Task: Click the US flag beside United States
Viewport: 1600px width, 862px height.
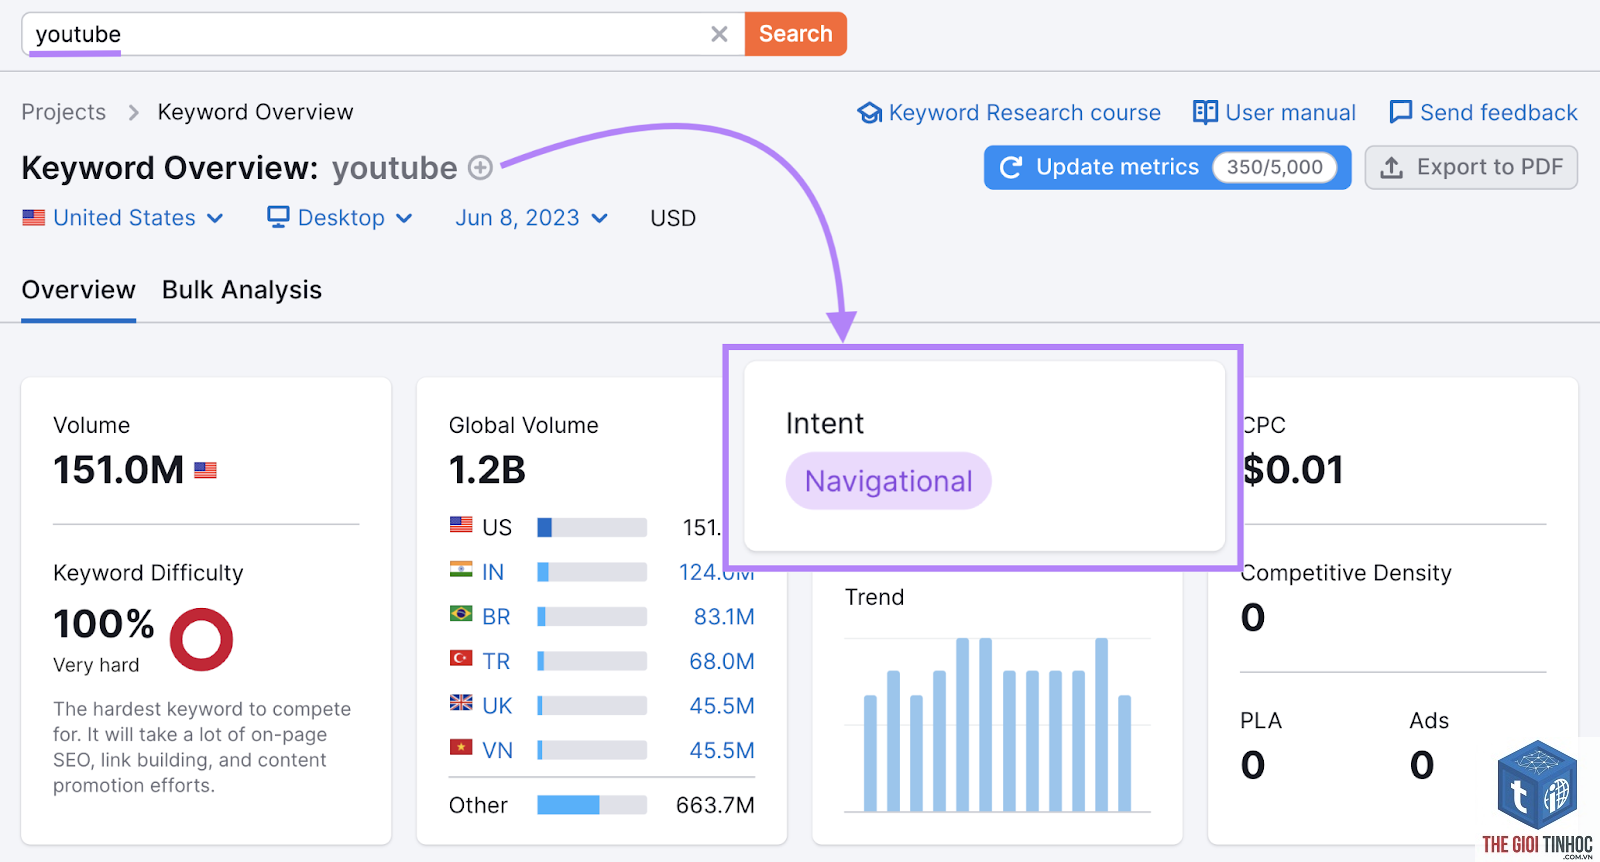Action: pyautogui.click(x=34, y=217)
